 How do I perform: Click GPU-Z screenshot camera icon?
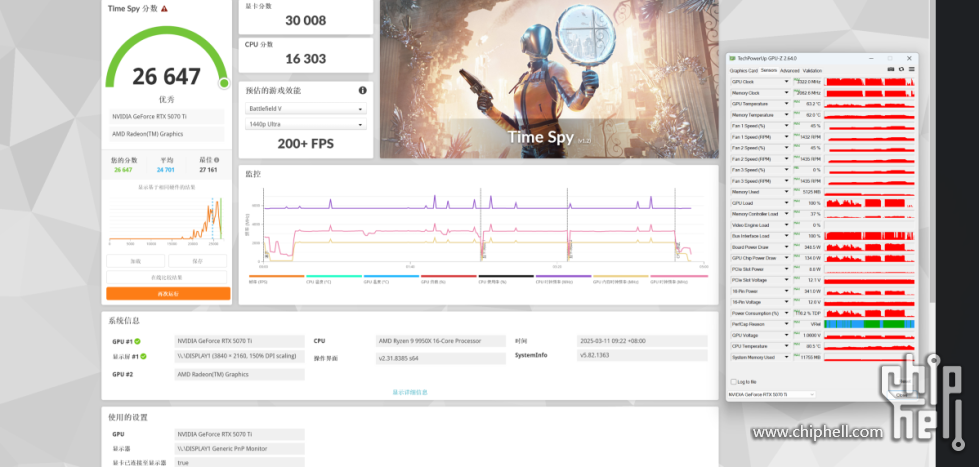tap(891, 70)
